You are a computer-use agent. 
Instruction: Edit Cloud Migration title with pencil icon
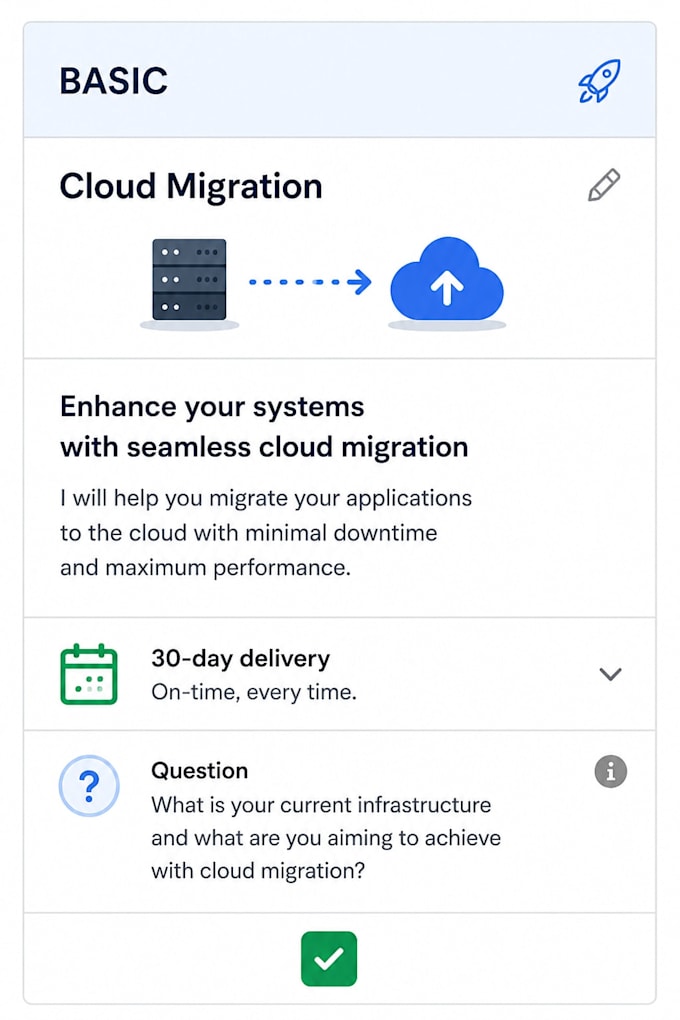tap(604, 185)
